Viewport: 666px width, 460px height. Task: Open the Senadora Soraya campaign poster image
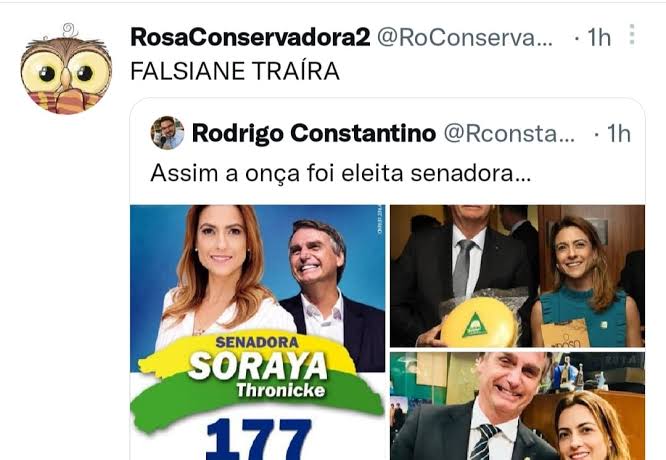[258, 332]
